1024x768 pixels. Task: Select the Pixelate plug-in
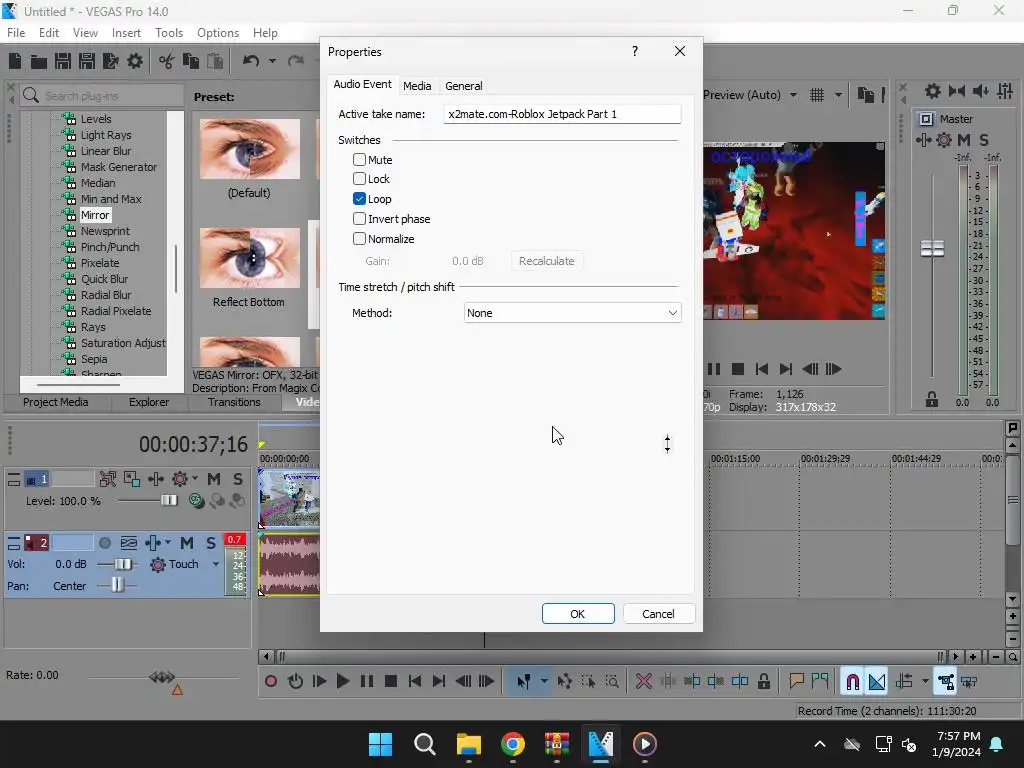pyautogui.click(x=100, y=263)
